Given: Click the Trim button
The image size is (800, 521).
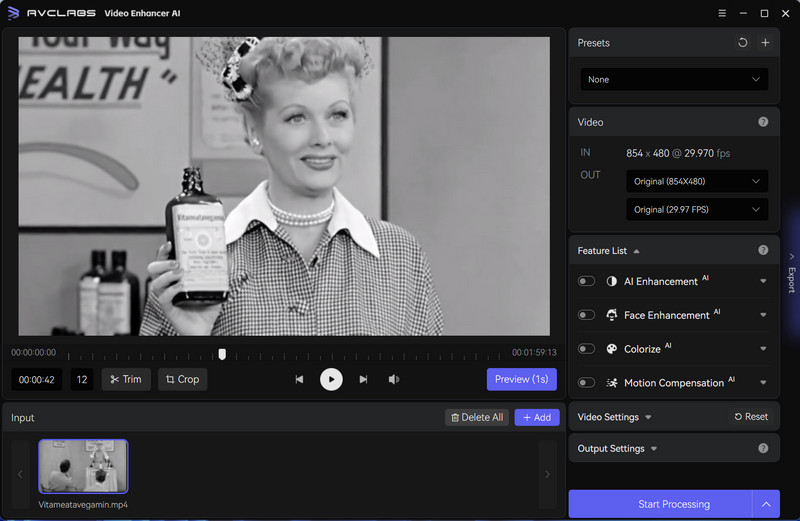Looking at the screenshot, I should tap(126, 379).
